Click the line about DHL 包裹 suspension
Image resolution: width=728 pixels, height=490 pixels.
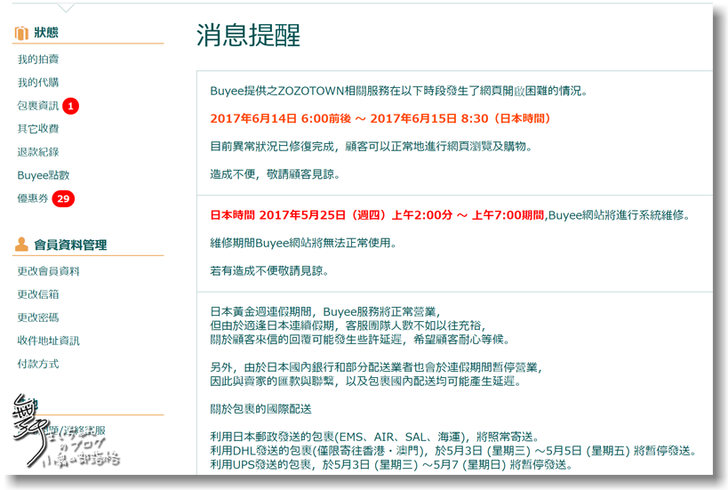click(x=453, y=451)
